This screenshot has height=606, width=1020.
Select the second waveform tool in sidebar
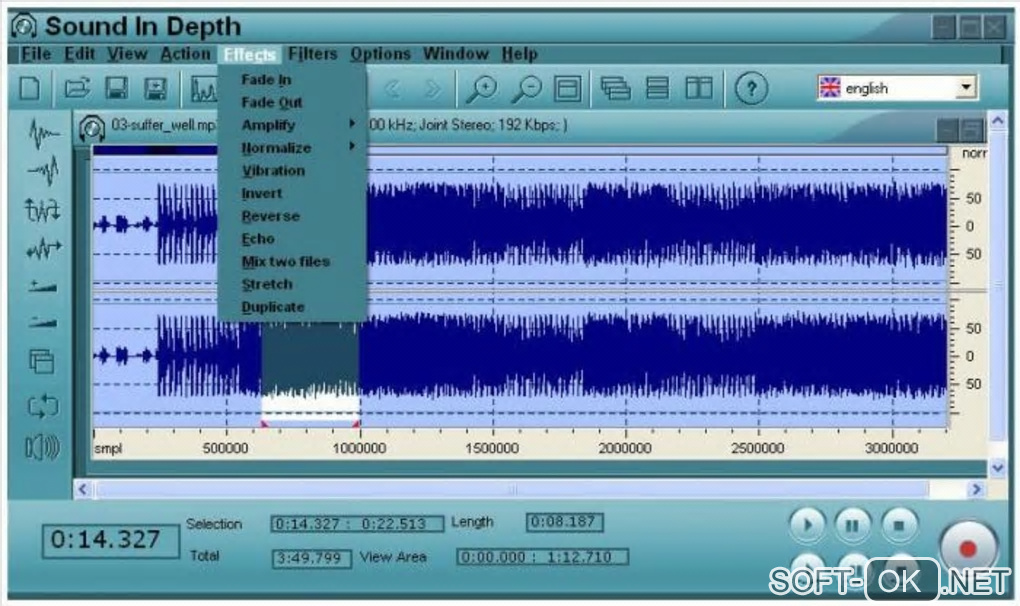coord(44,172)
